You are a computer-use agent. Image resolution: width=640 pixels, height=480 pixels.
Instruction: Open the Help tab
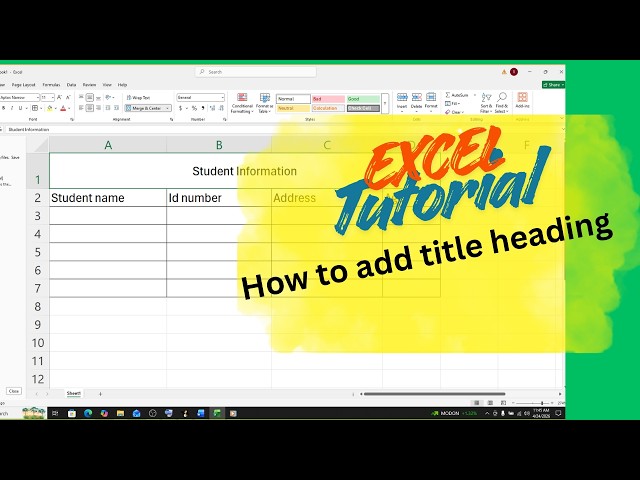[122, 85]
